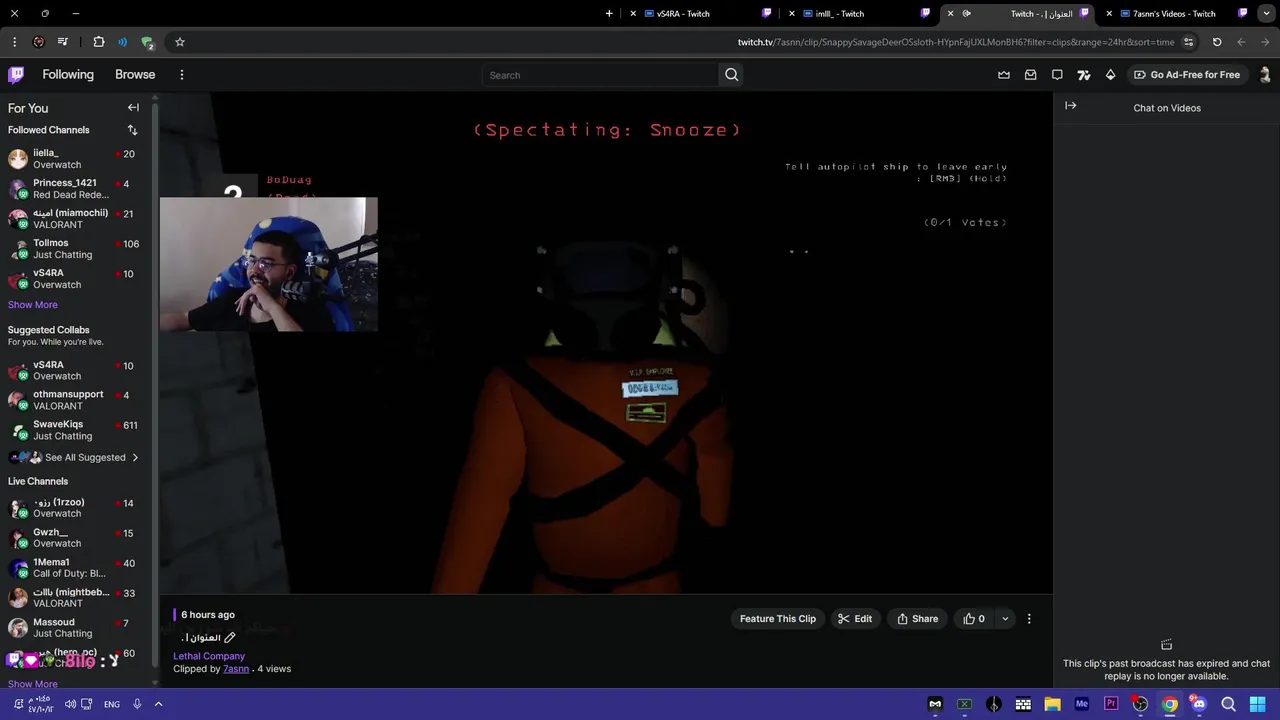1280x720 pixels.
Task: Click the search magnifier button
Action: click(x=731, y=75)
